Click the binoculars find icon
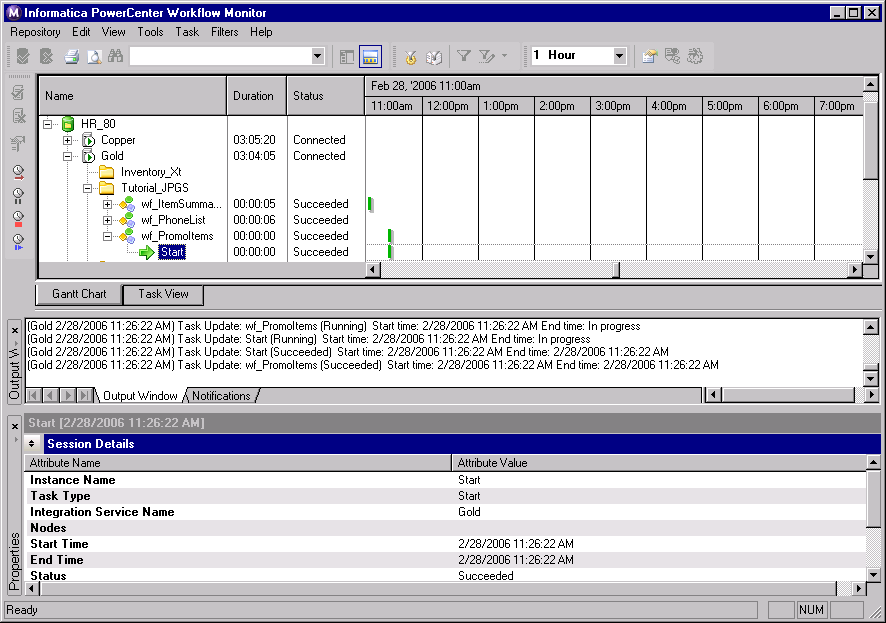Screen dimensions: 886x623 (x=115, y=56)
